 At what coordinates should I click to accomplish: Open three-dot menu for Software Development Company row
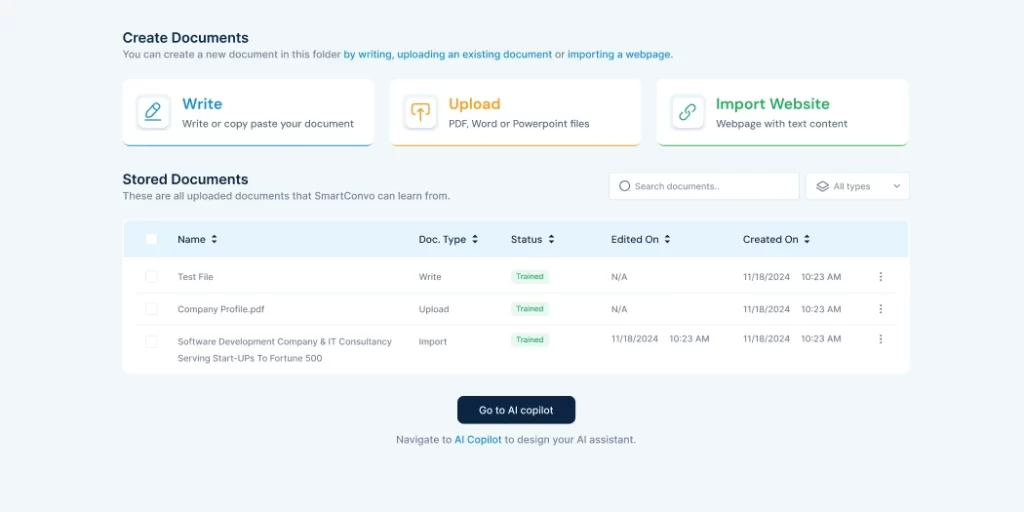(x=880, y=339)
